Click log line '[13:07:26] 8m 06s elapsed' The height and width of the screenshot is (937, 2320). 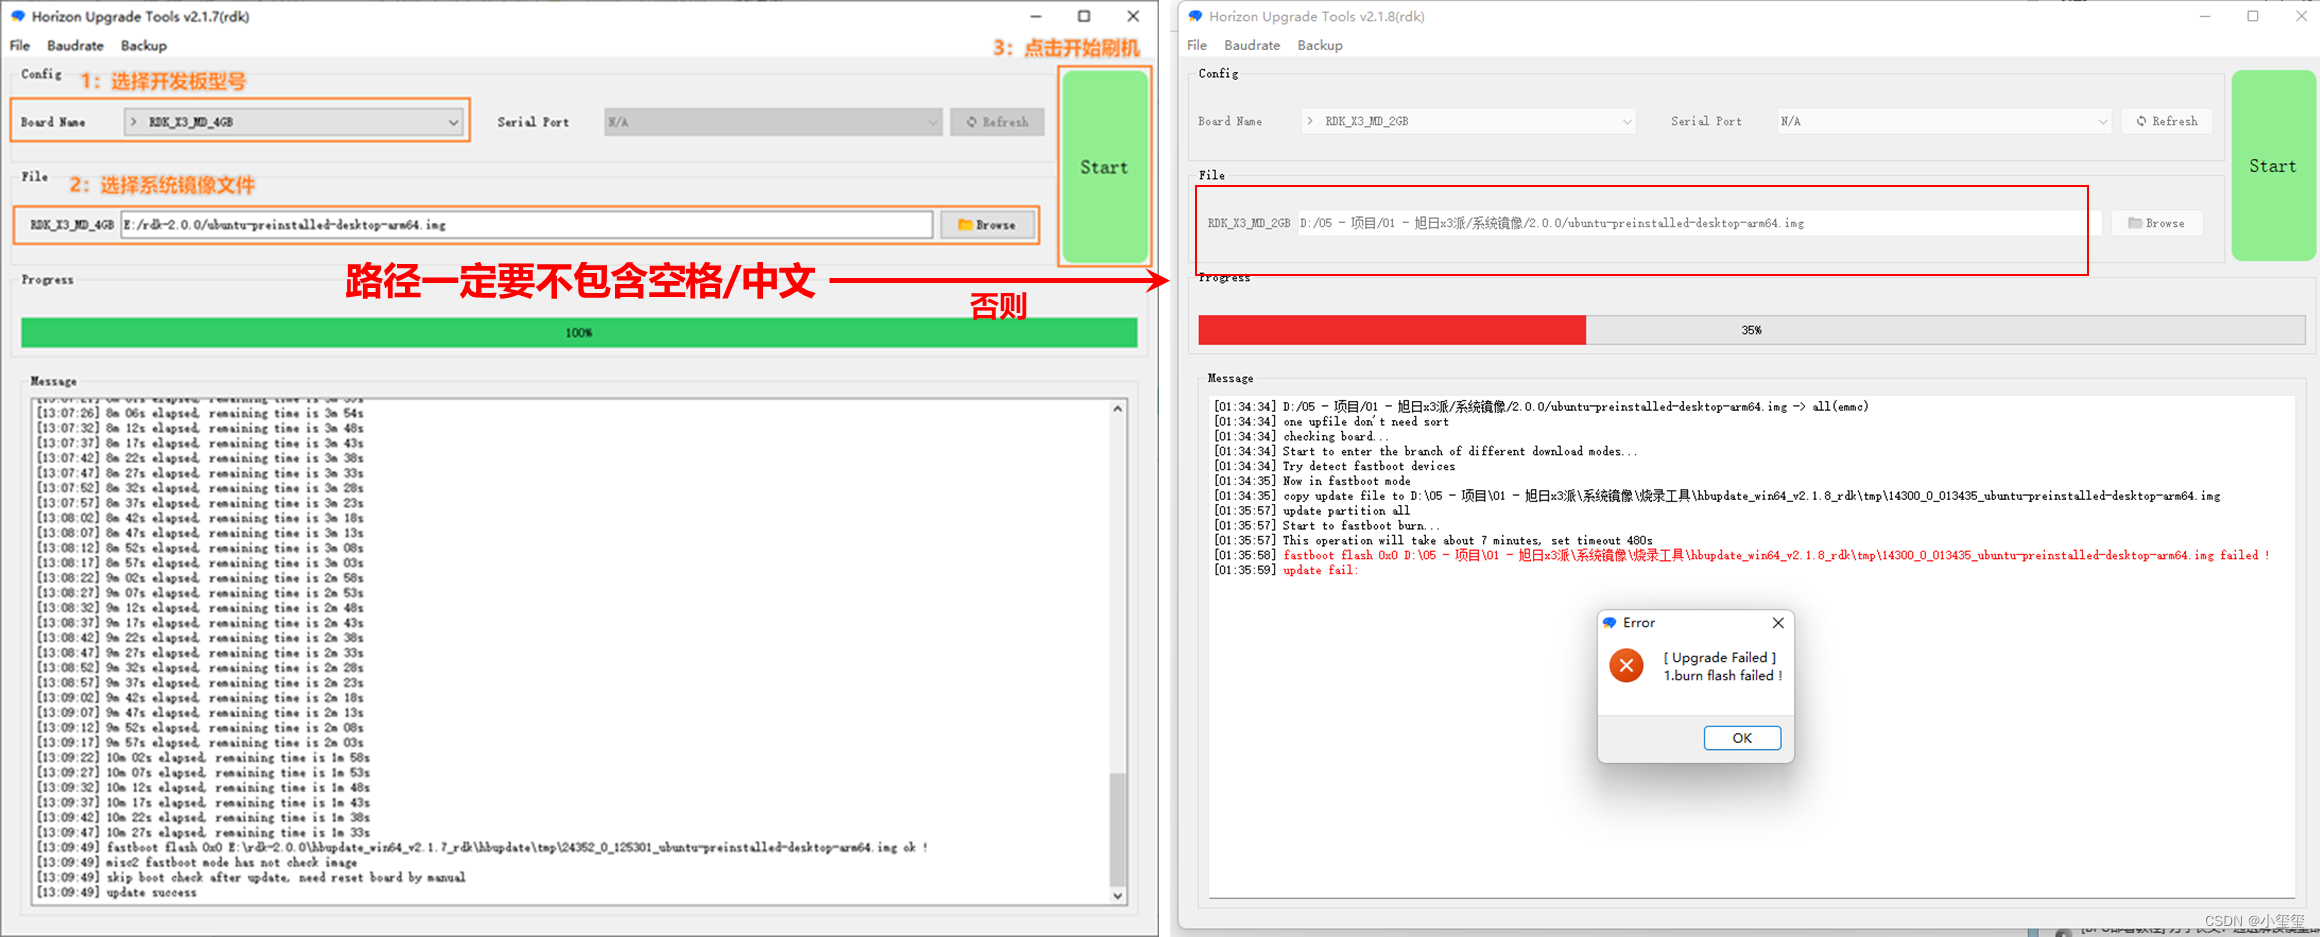(200, 413)
